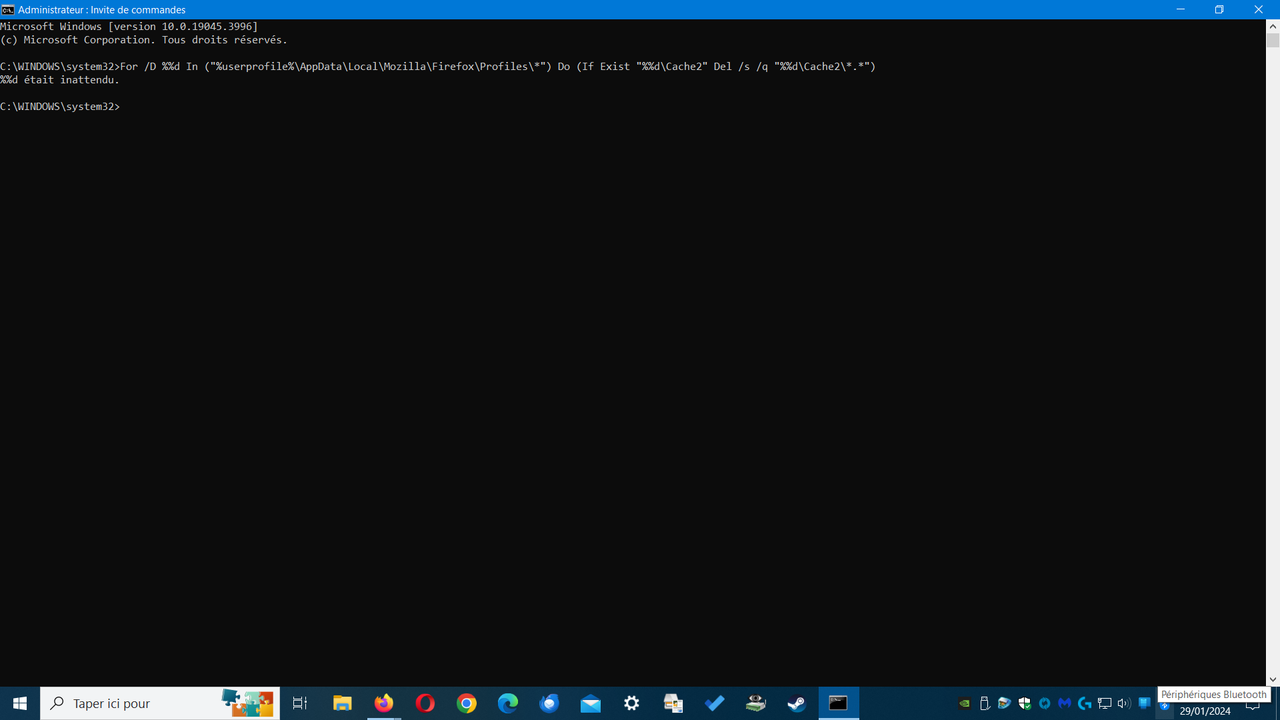Open Task View
Image resolution: width=1280 pixels, height=720 pixels.
(299, 703)
